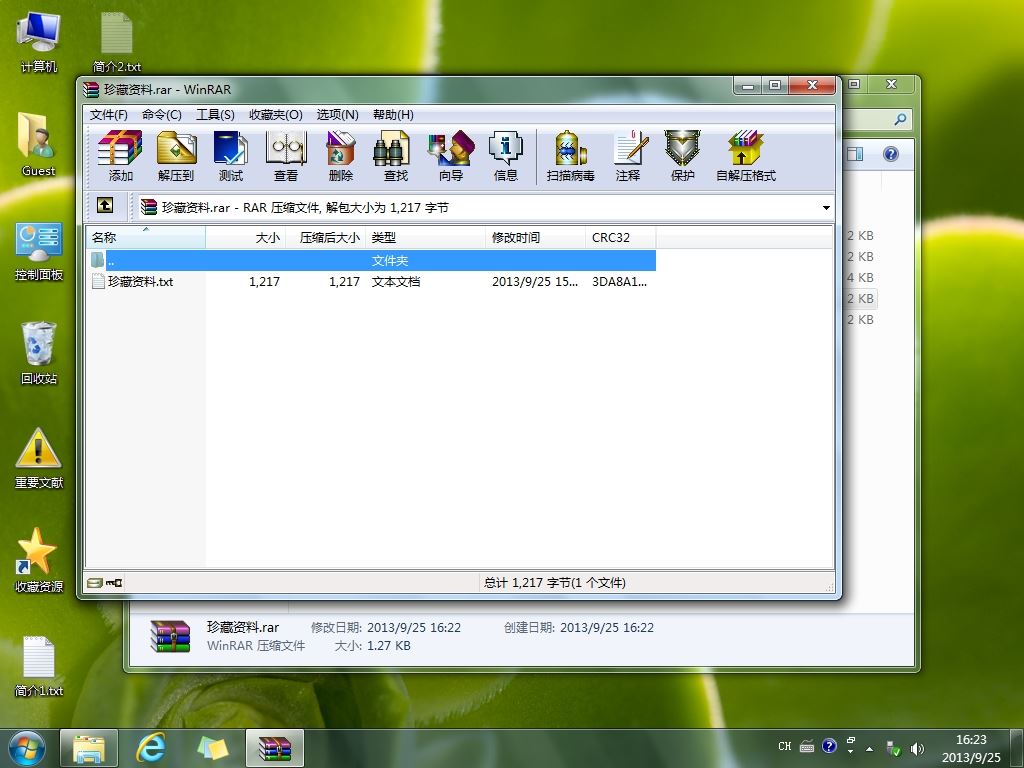Screen dimensions: 1024x768
Task: Launch Internet Explorer from taskbar
Action: pyautogui.click(x=150, y=748)
